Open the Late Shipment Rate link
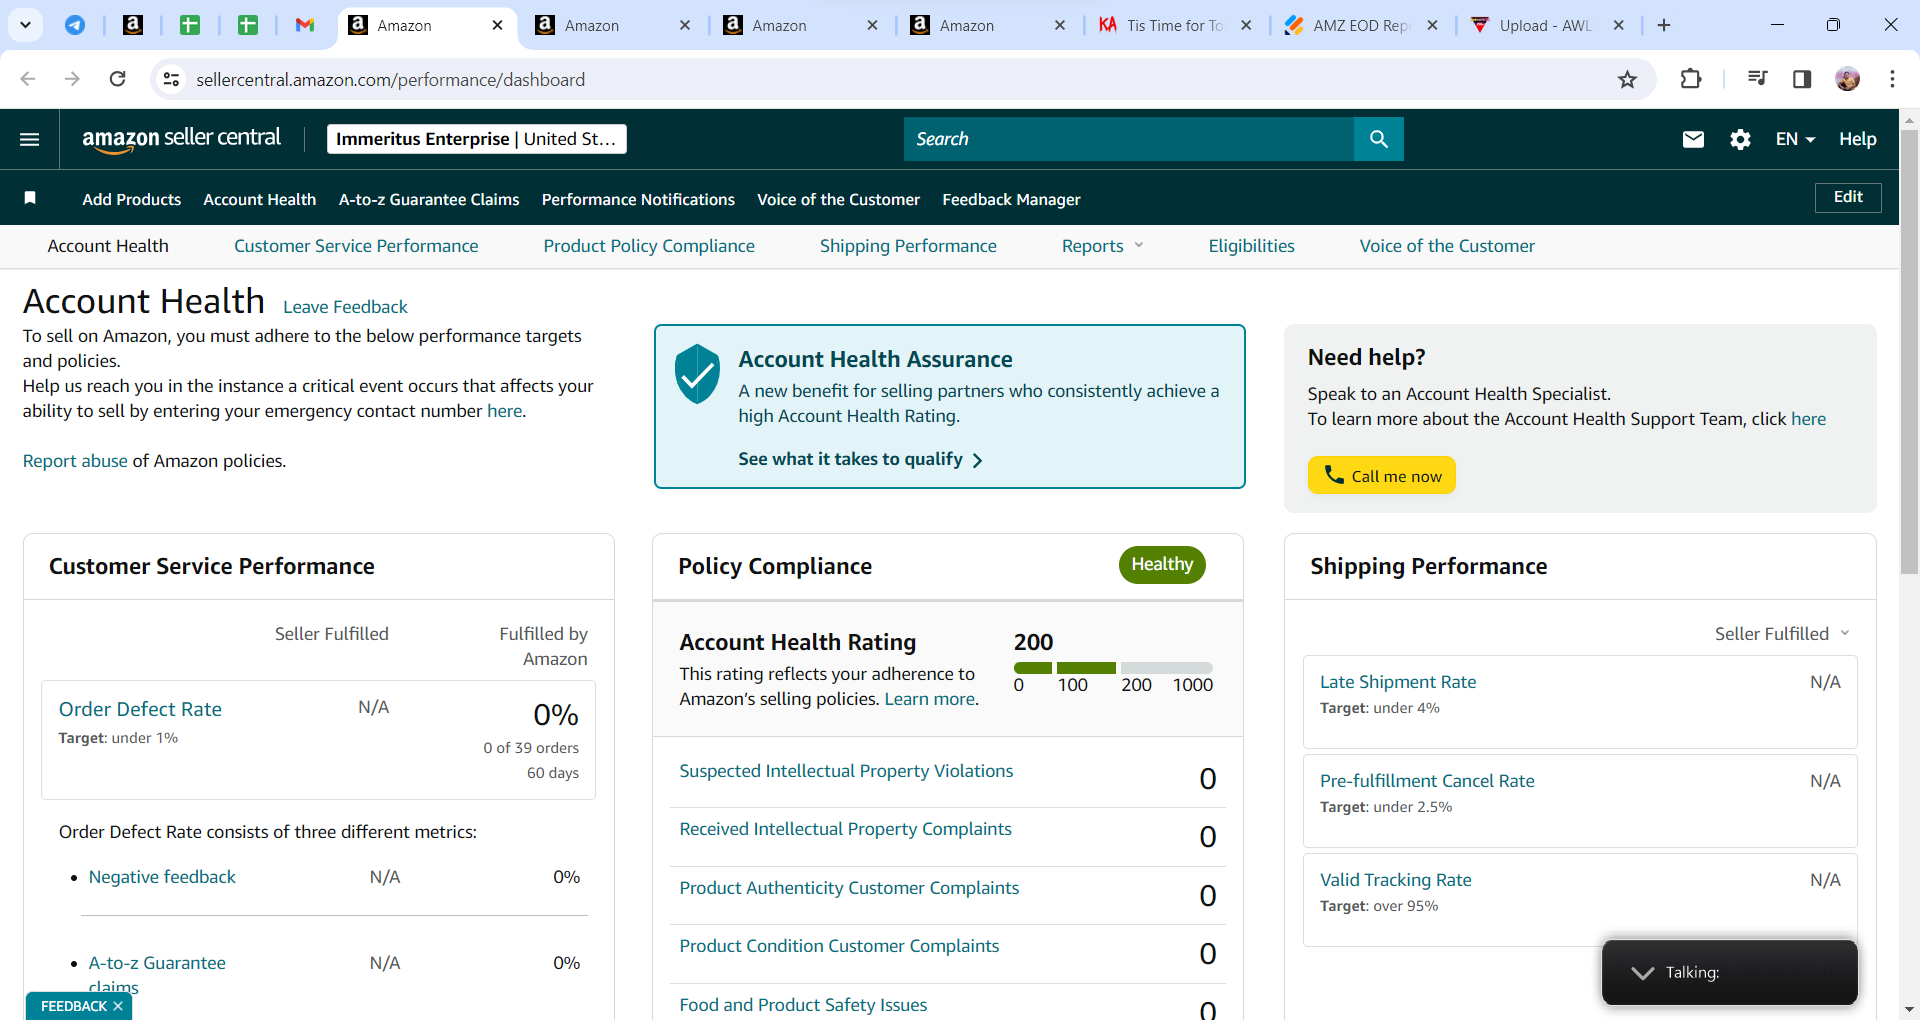Image resolution: width=1920 pixels, height=1020 pixels. [1398, 682]
